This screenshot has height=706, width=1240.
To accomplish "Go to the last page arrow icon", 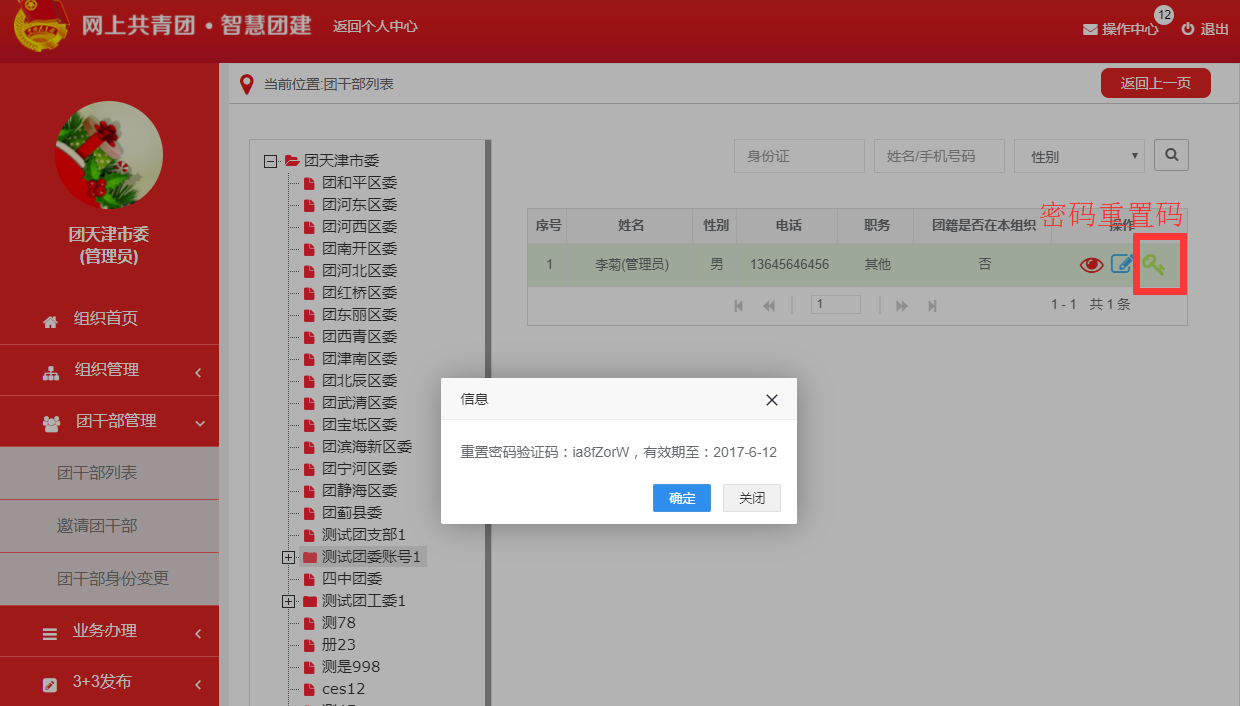I will pos(932,306).
